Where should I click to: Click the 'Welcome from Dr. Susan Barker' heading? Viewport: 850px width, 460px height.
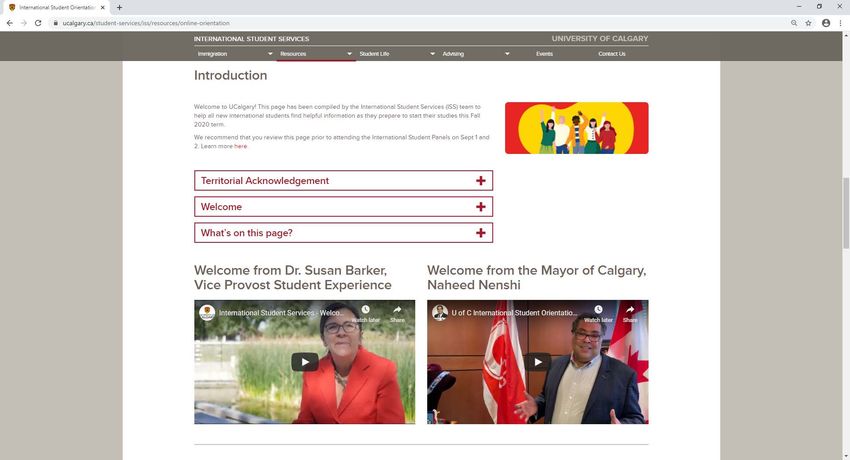click(x=293, y=277)
